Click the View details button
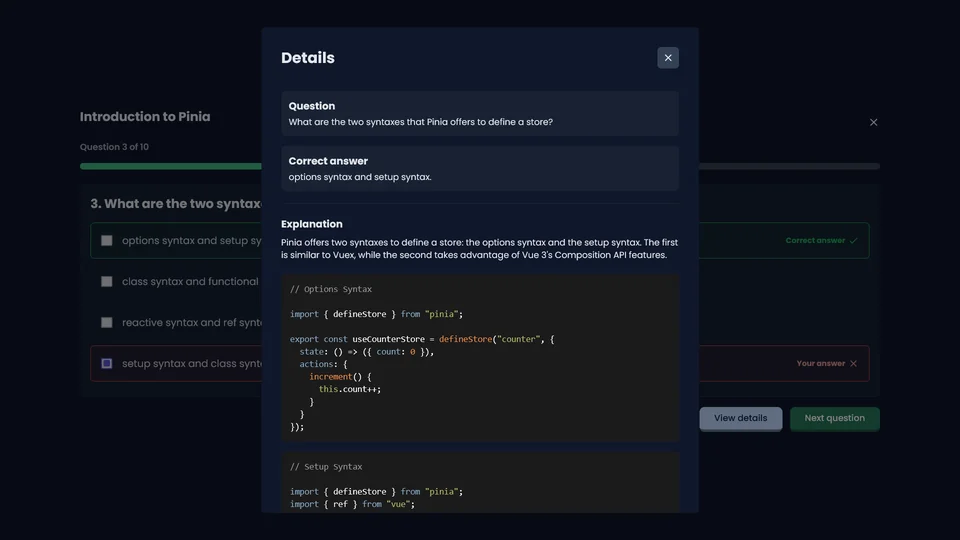Screen dimensions: 960x540 click(740, 418)
